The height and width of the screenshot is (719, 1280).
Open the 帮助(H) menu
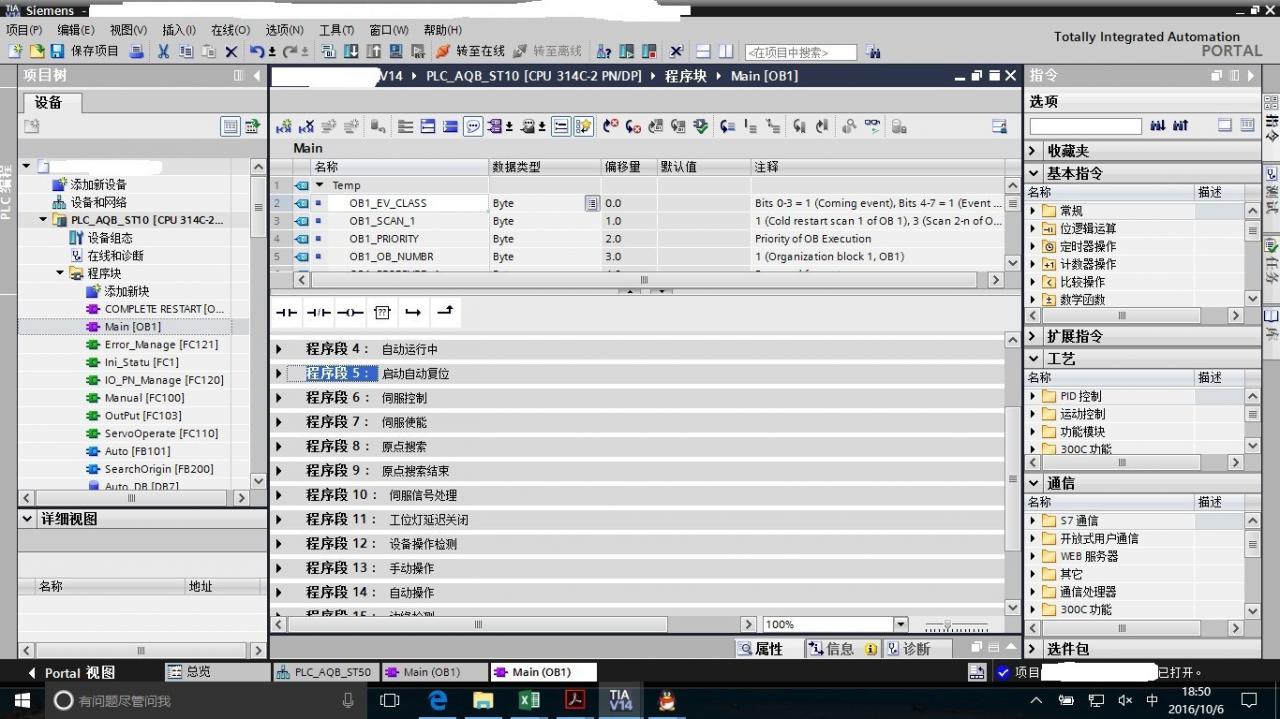[442, 30]
